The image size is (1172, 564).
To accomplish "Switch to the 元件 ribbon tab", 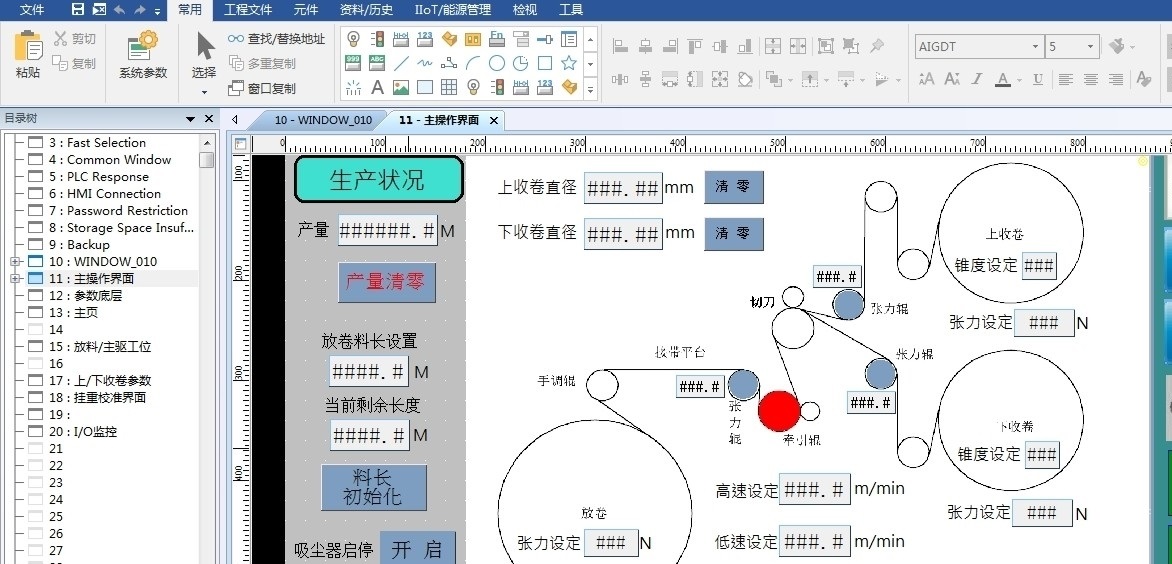I will 306,10.
